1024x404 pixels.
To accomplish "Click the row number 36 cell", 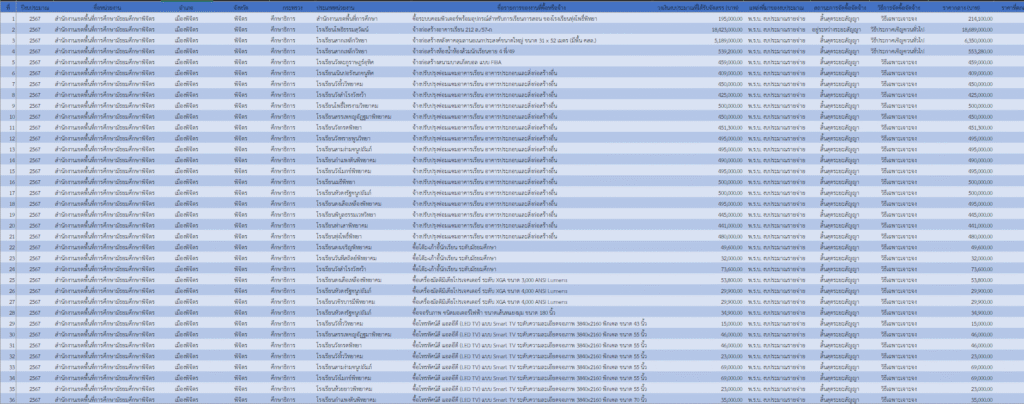I will pos(9,399).
